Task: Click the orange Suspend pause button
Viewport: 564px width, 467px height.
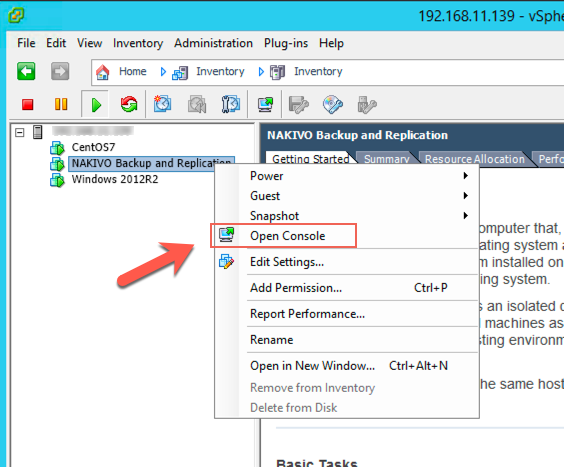Action: coord(61,104)
